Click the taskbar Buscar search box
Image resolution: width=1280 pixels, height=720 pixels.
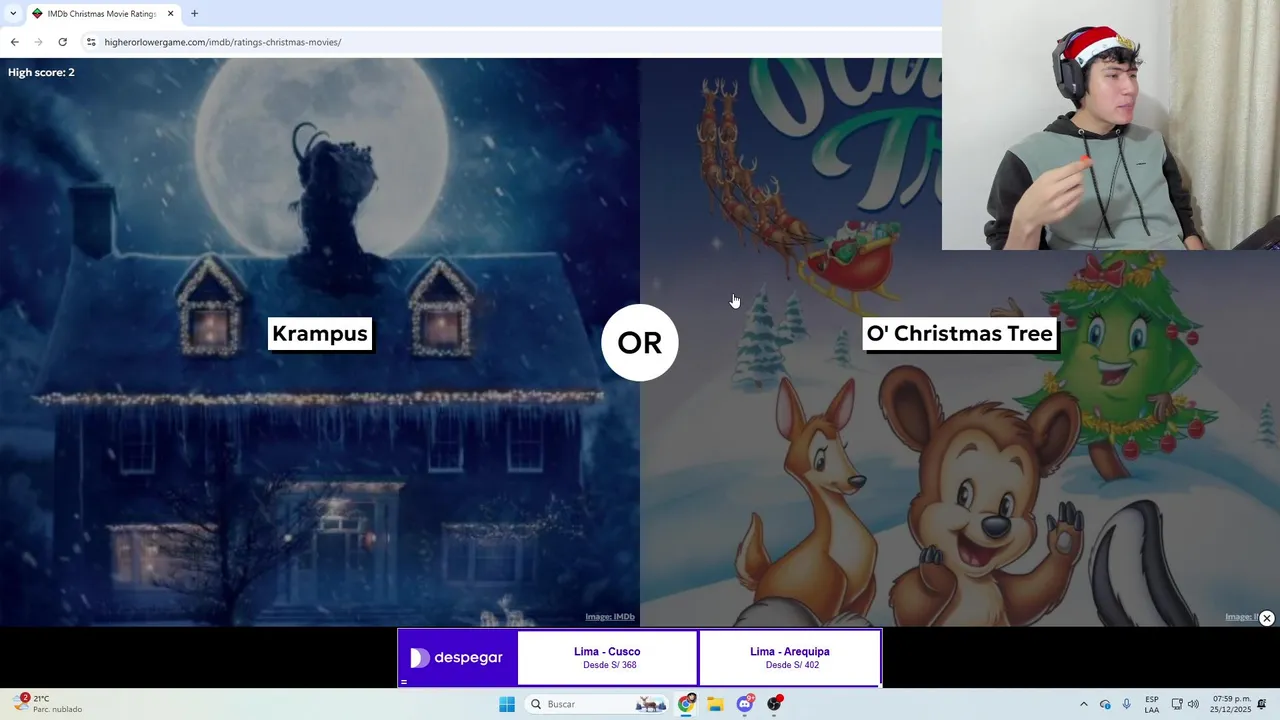(x=598, y=704)
